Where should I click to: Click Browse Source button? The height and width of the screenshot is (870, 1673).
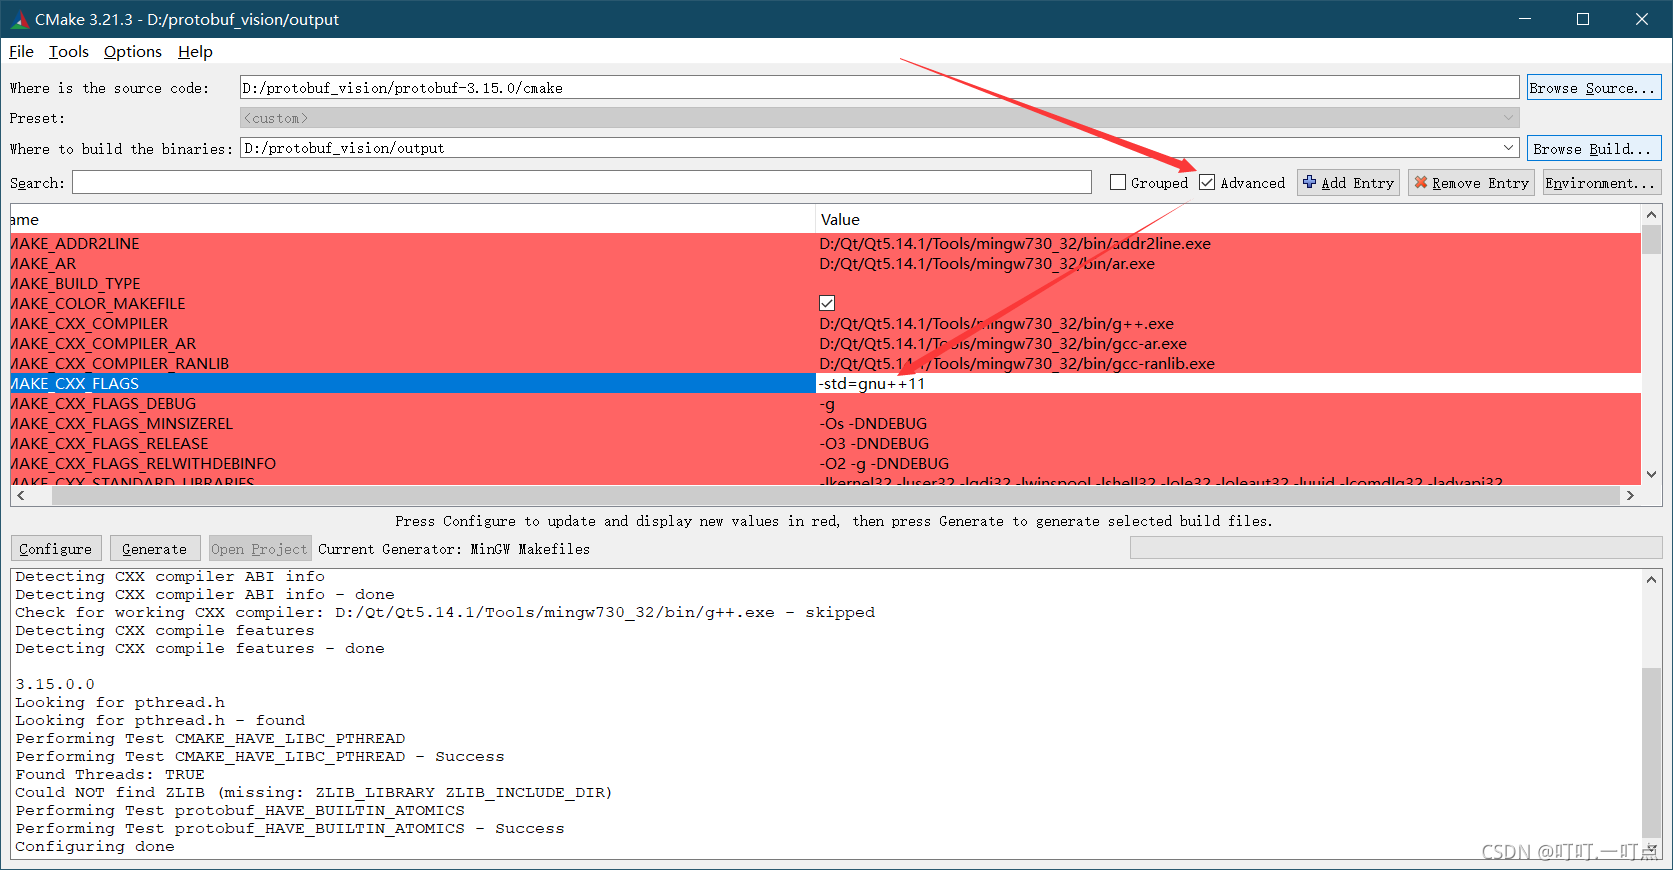[1594, 88]
